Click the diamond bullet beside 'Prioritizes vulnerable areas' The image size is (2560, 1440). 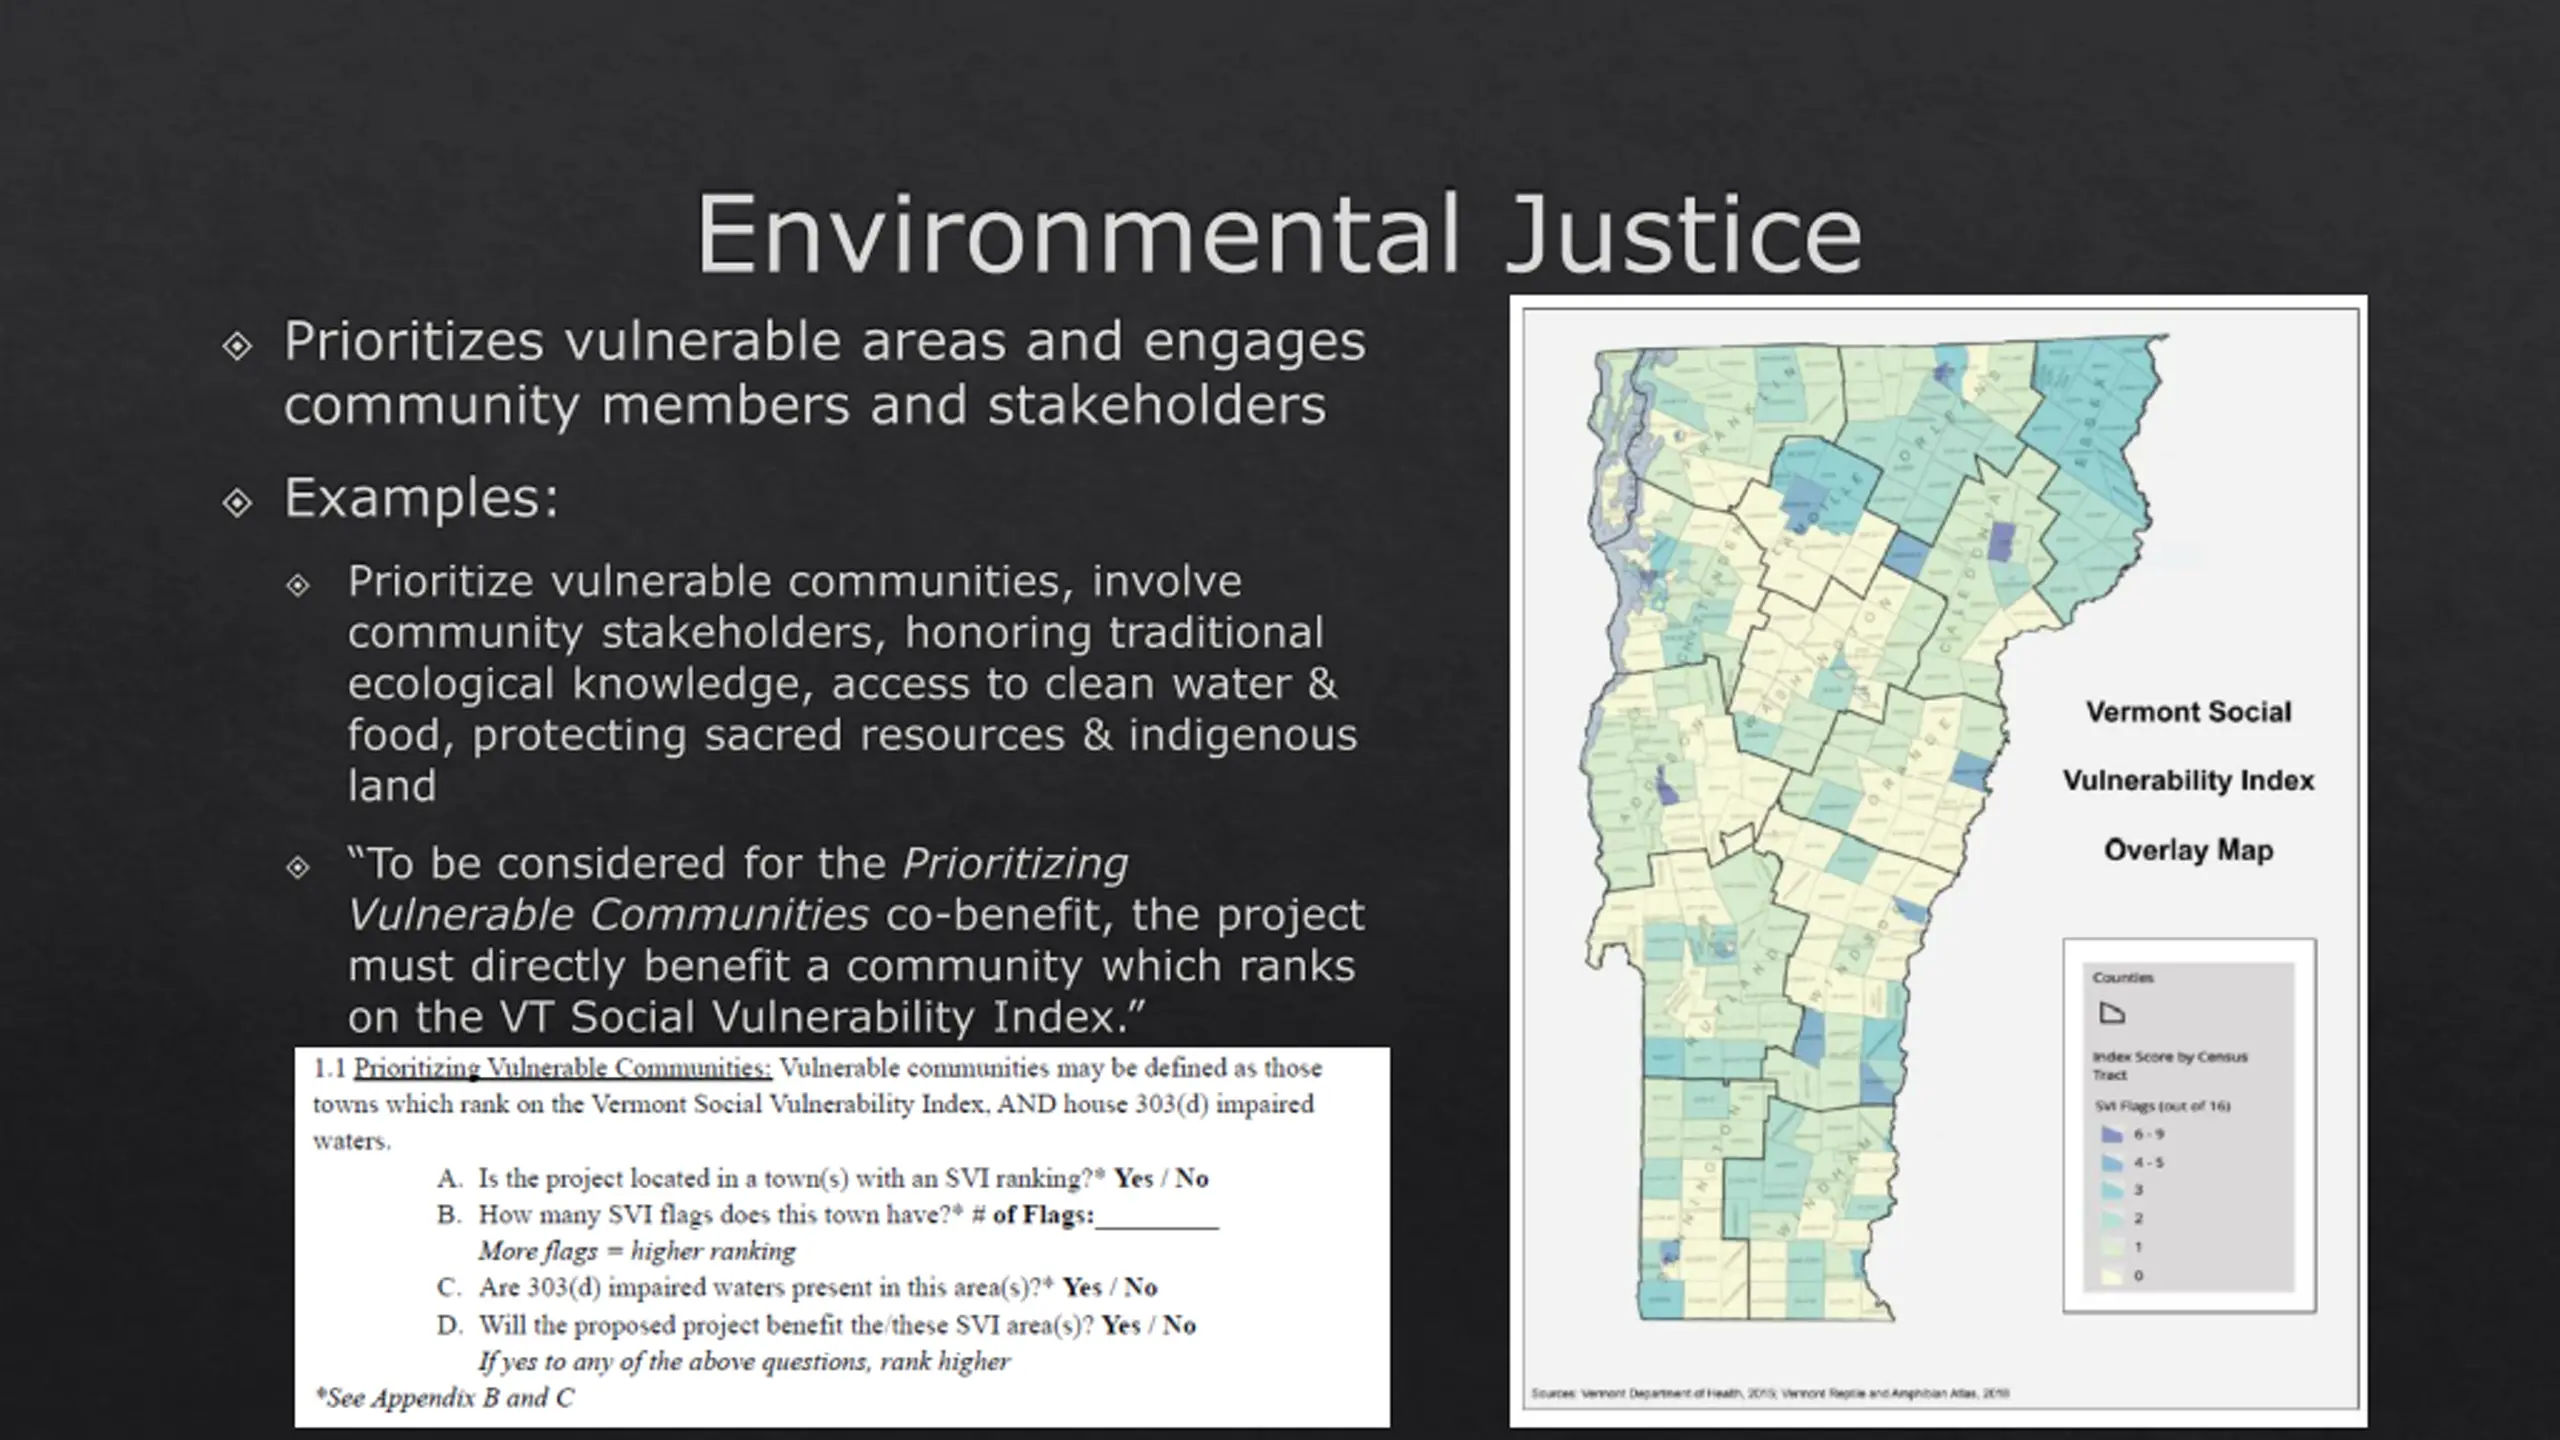pos(237,346)
